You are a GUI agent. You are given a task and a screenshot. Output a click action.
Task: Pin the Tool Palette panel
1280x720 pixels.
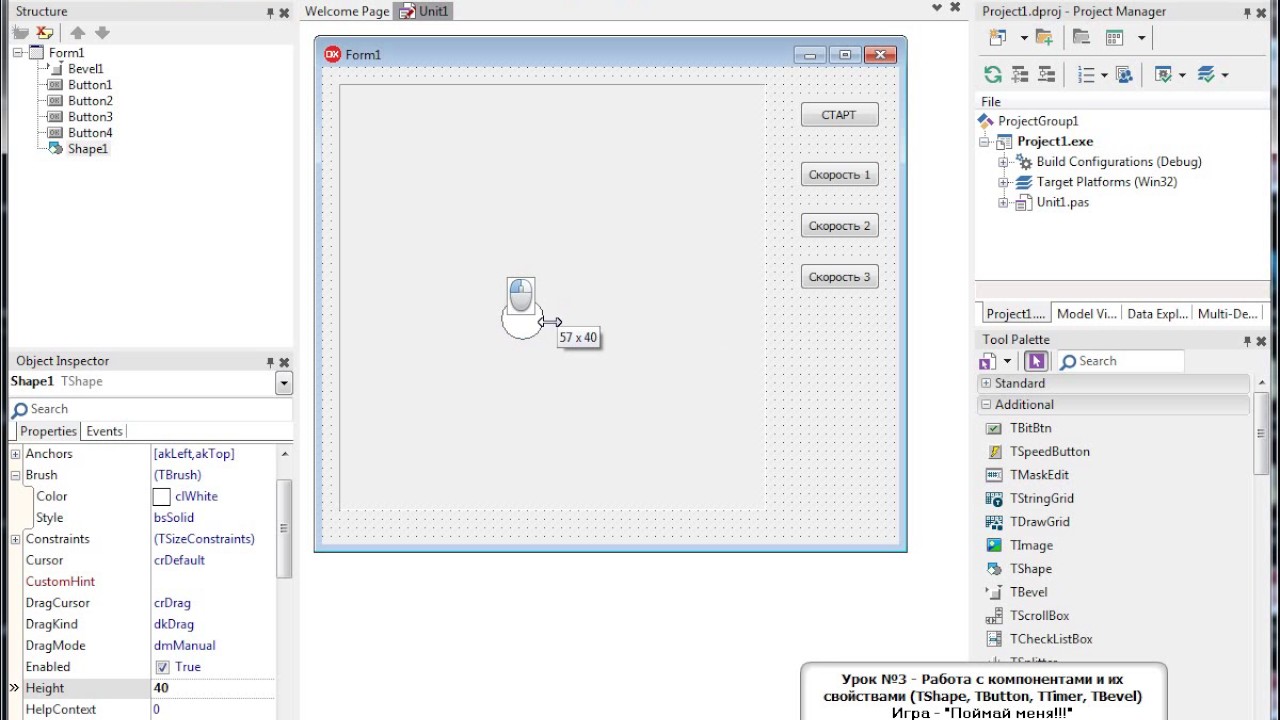[x=1247, y=341]
